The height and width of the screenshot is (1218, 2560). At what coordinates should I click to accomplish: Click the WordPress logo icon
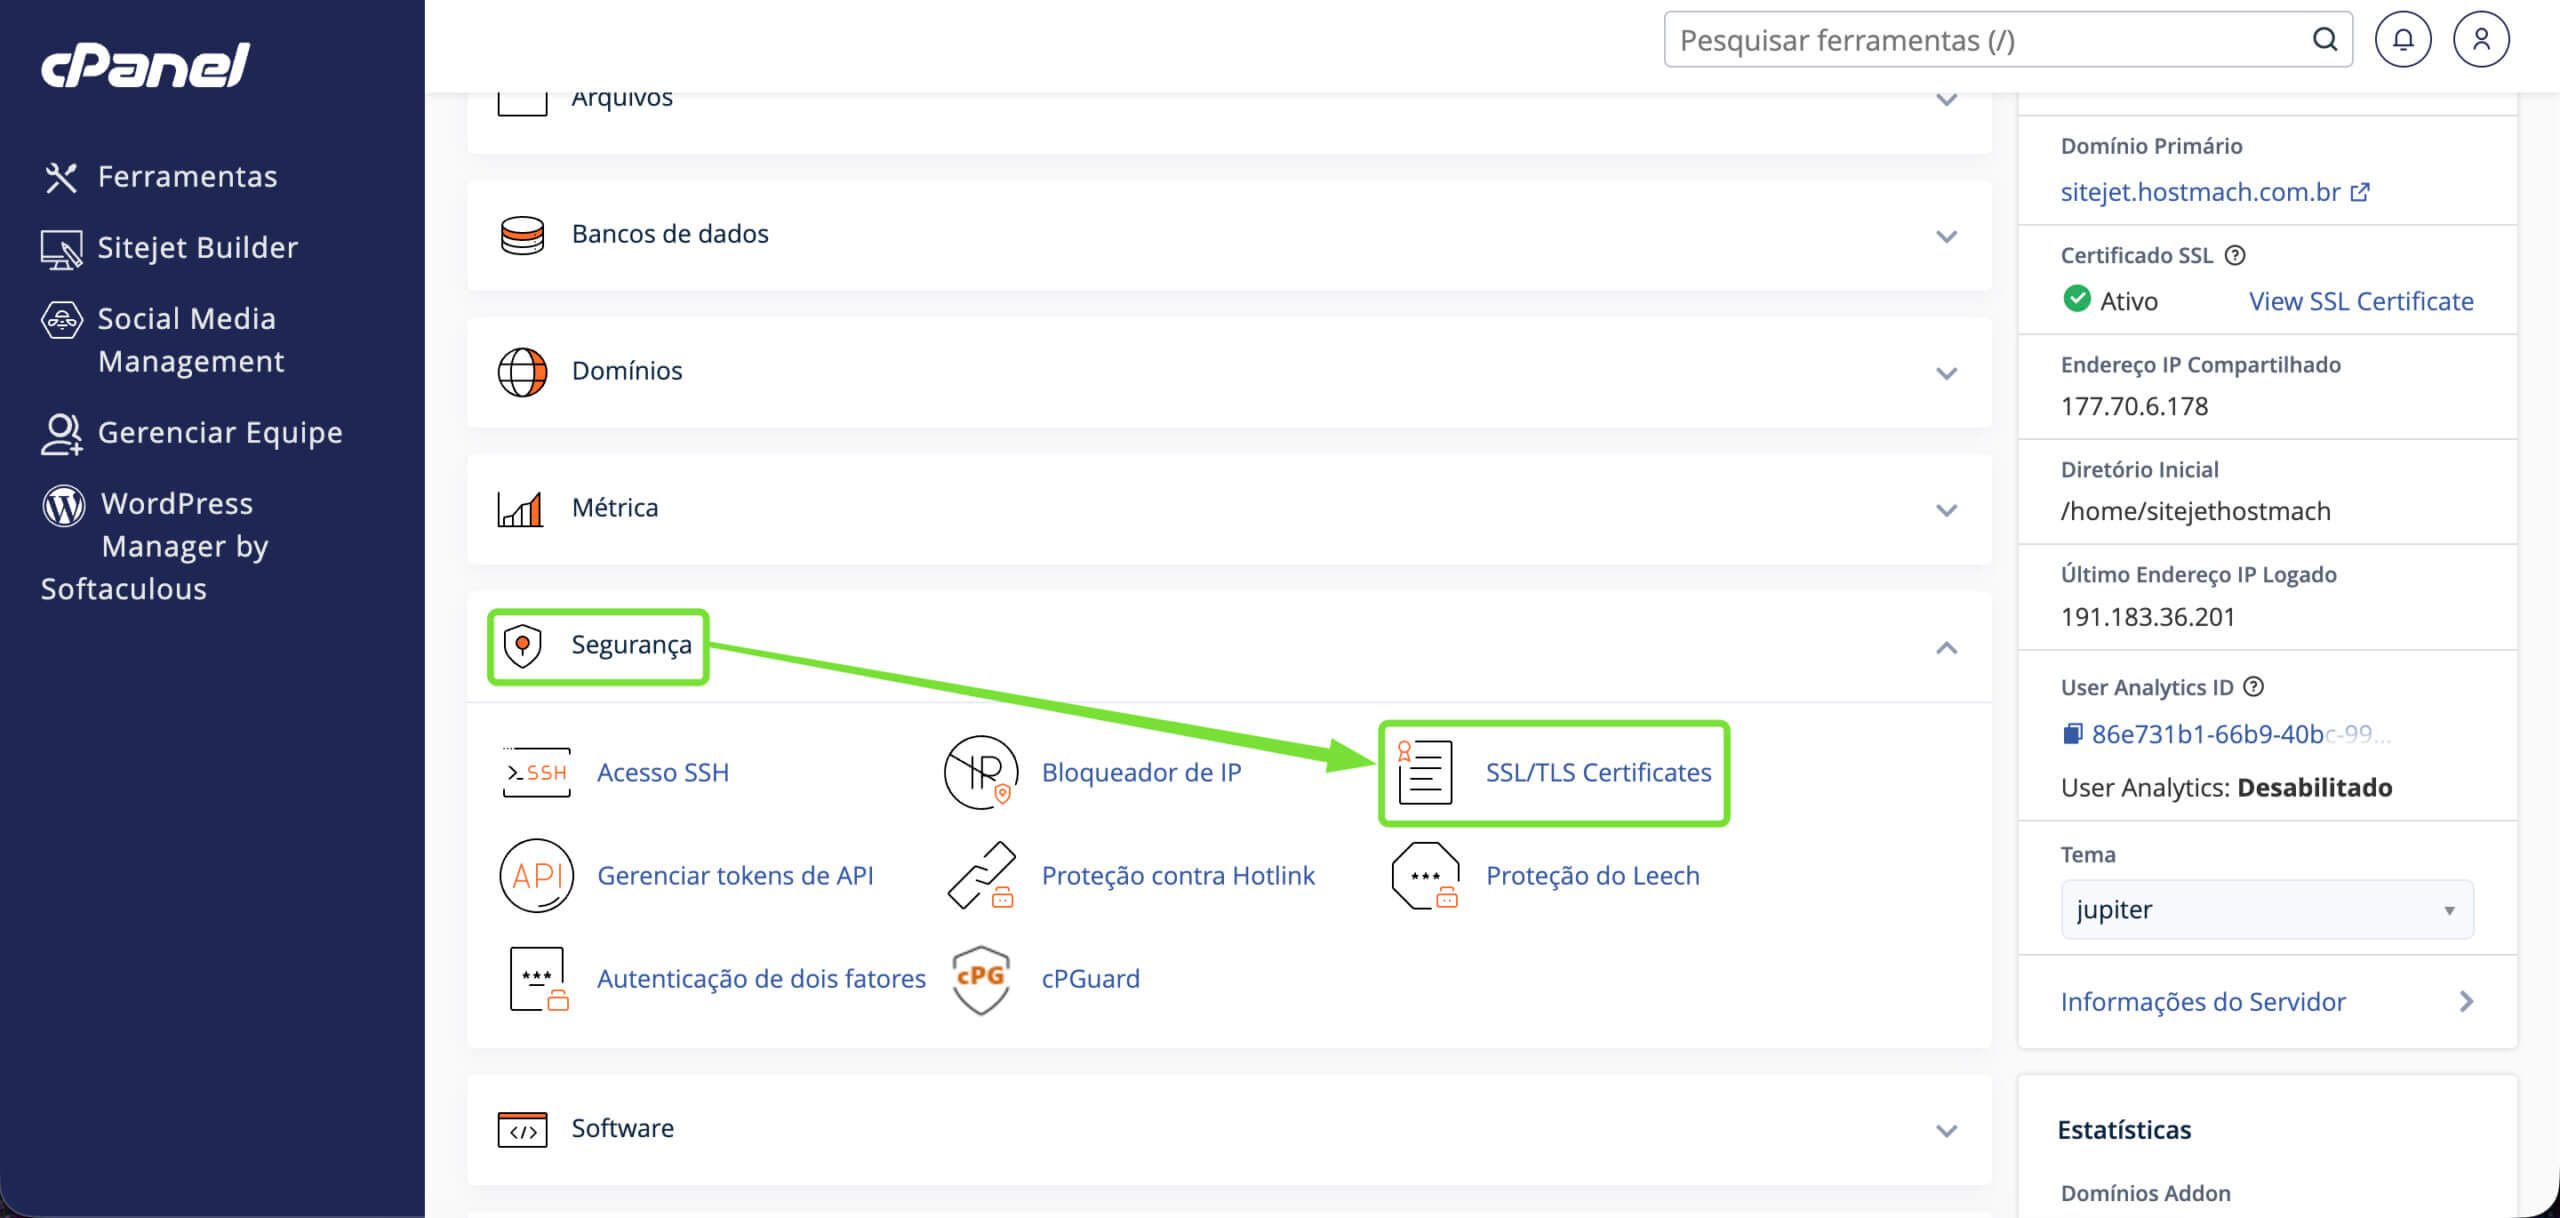pos(64,505)
